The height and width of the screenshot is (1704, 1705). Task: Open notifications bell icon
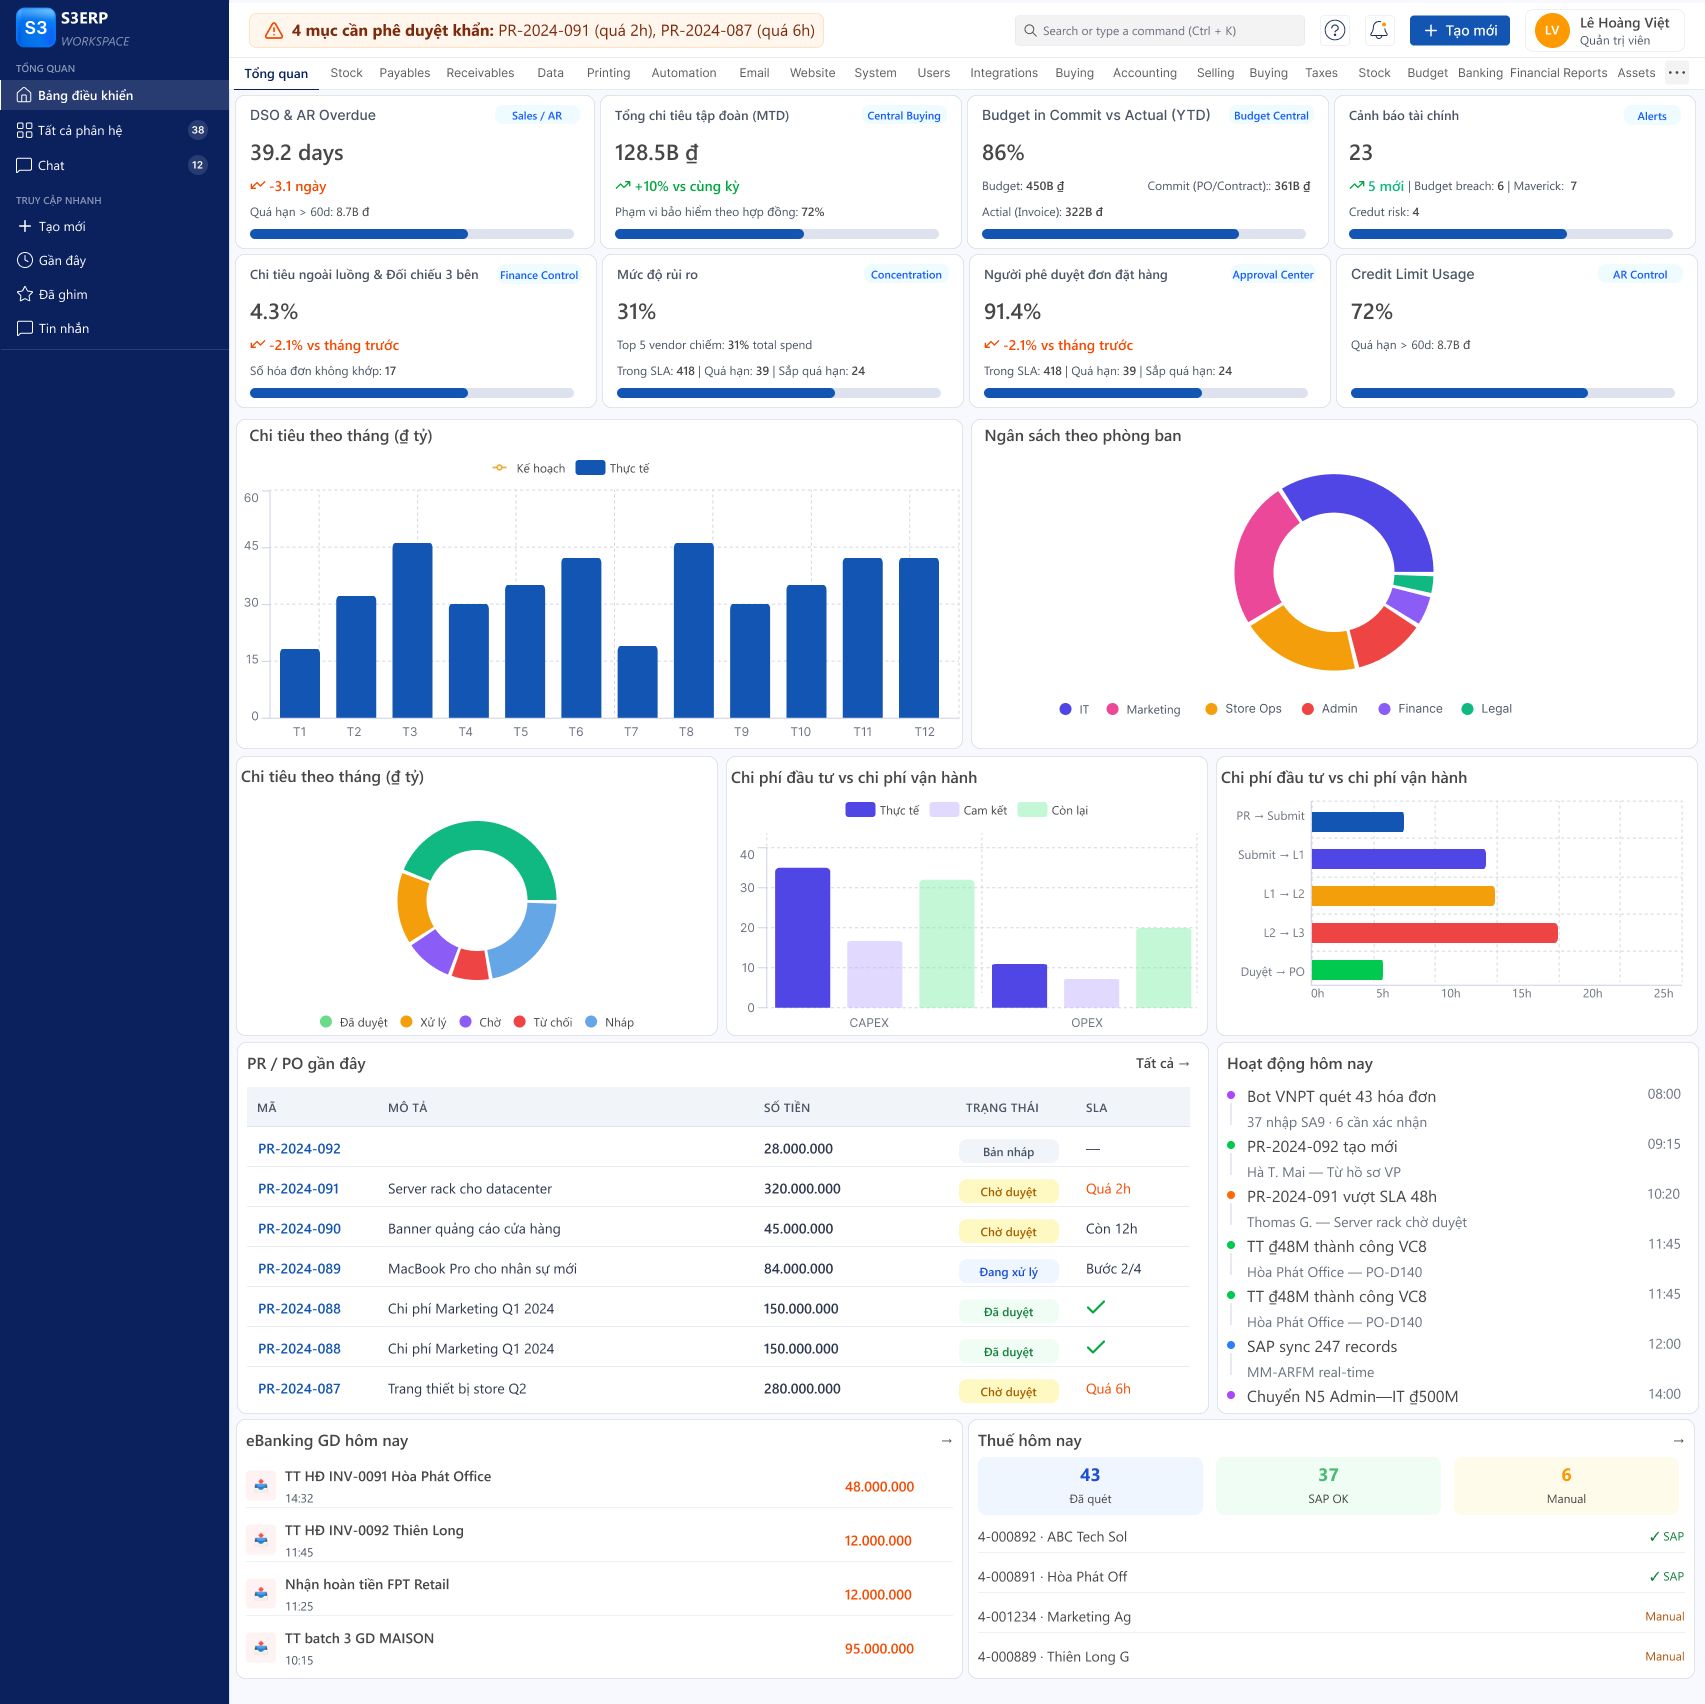click(1378, 30)
